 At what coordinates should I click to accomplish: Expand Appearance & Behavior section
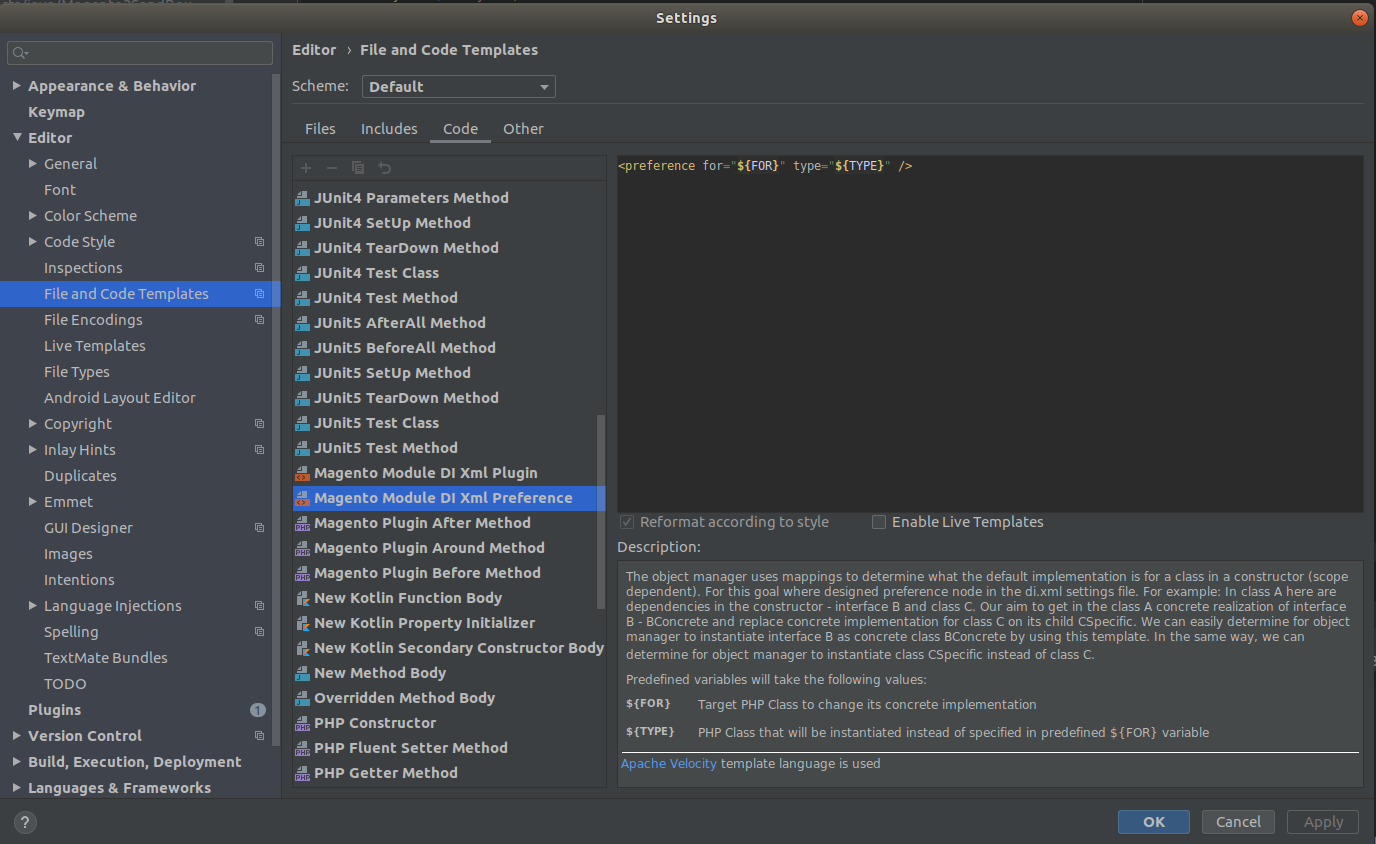[x=16, y=86]
